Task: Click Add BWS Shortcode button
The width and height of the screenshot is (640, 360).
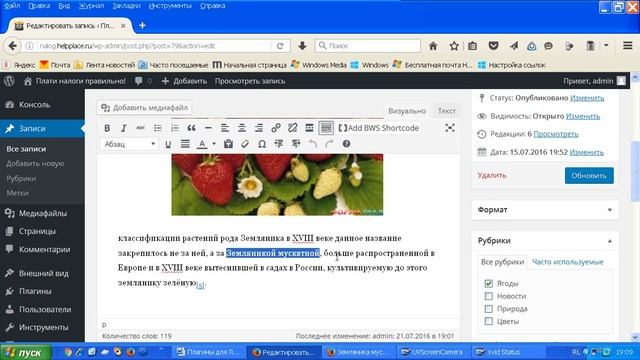Action: [379, 128]
